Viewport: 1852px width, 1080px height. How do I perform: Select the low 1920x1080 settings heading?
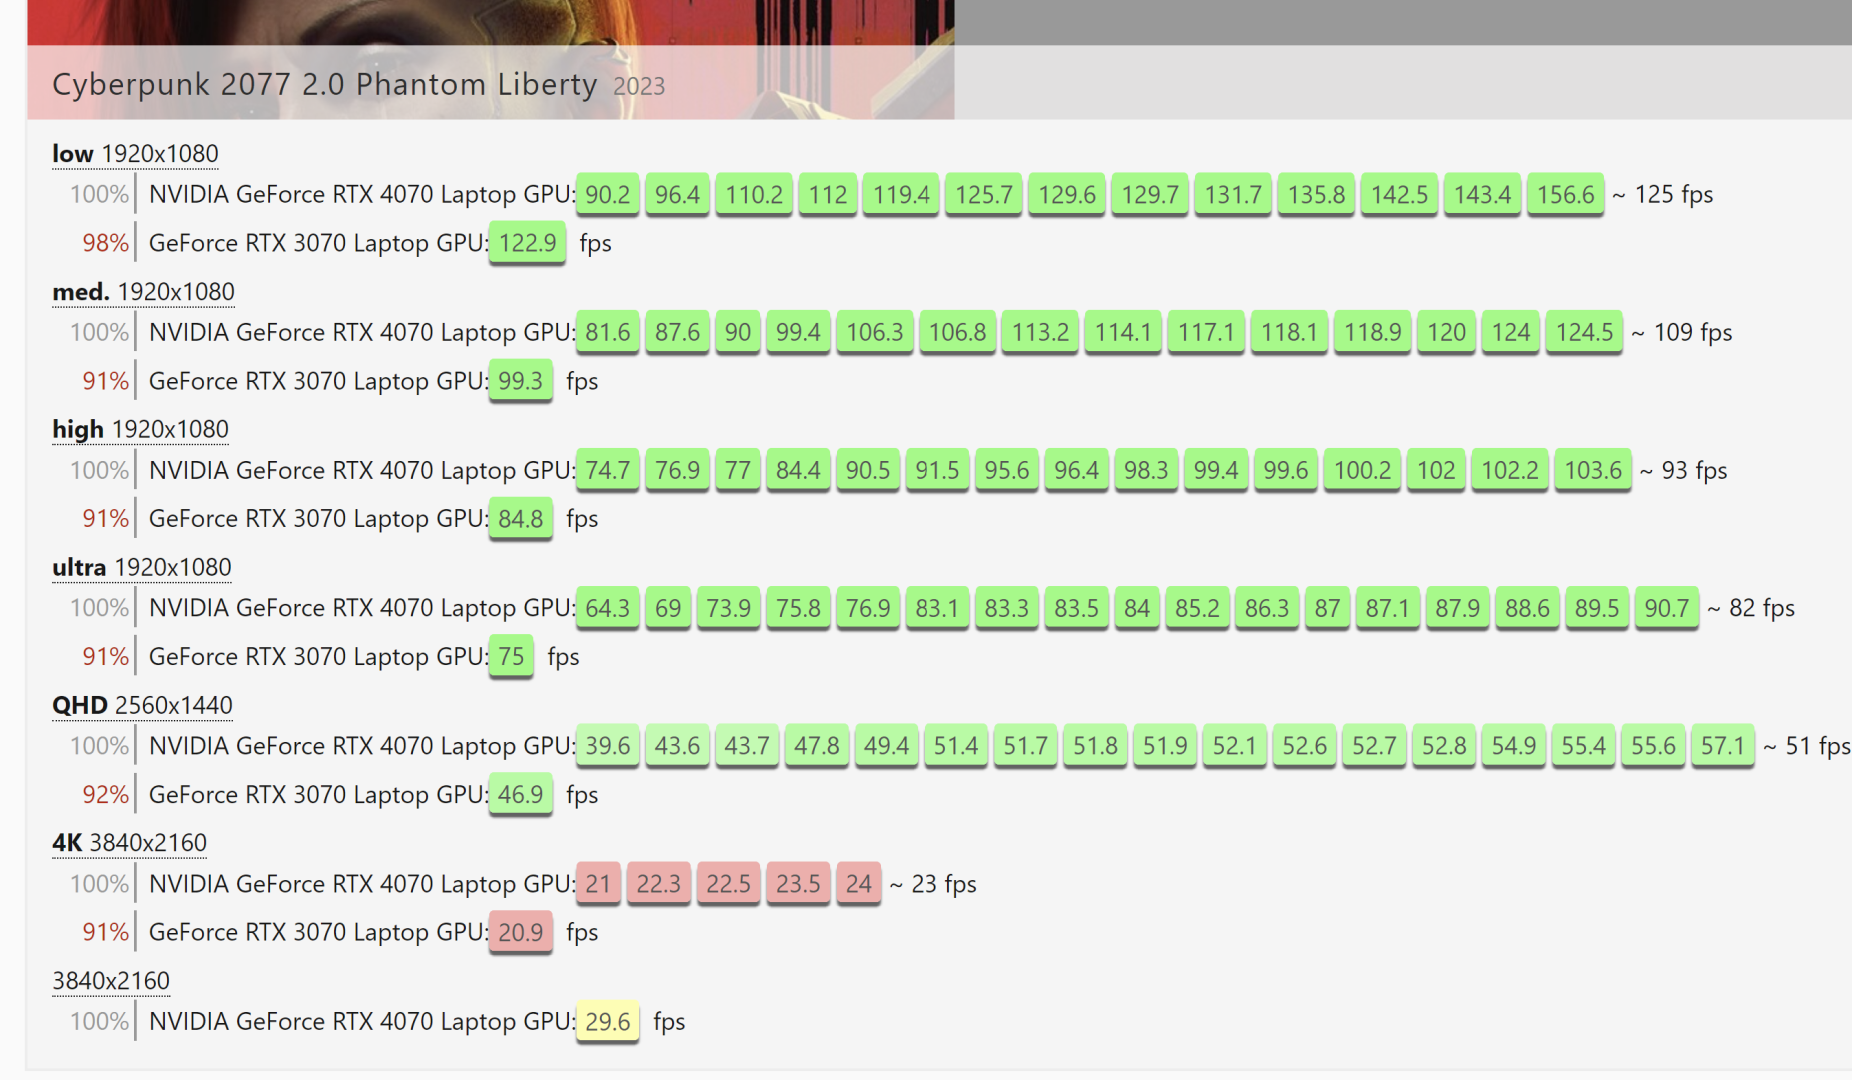tap(135, 153)
